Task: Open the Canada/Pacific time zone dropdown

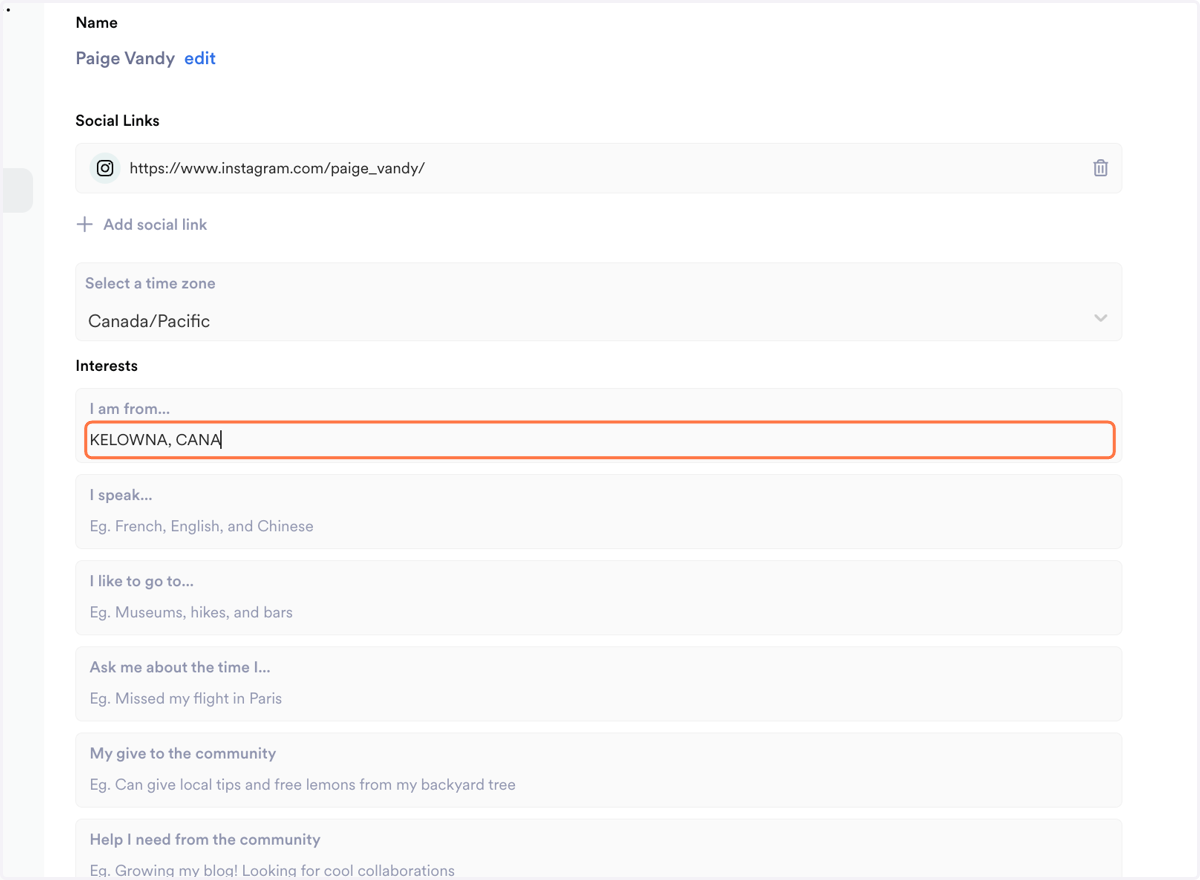Action: point(598,302)
